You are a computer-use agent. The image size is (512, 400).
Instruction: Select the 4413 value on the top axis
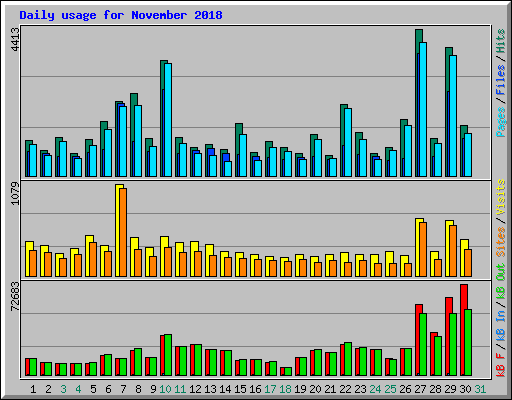(15, 40)
